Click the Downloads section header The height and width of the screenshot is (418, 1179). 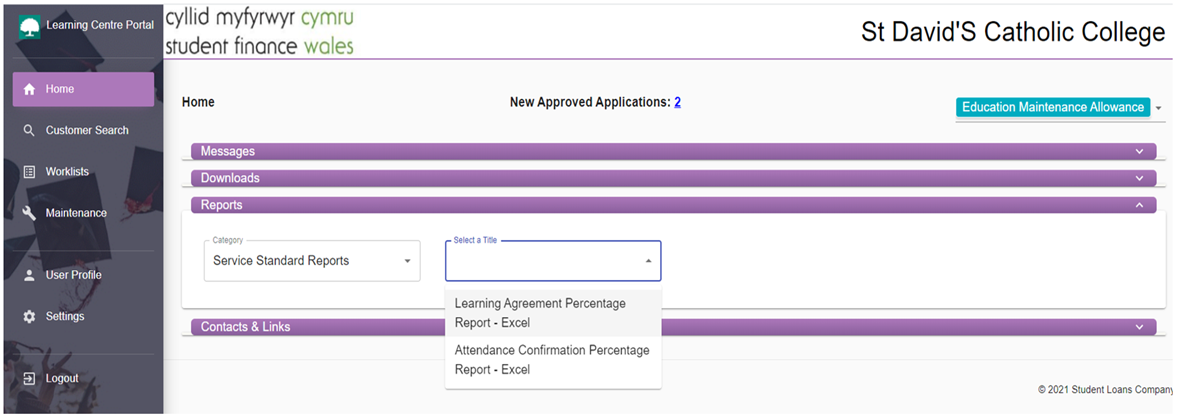(x=674, y=179)
